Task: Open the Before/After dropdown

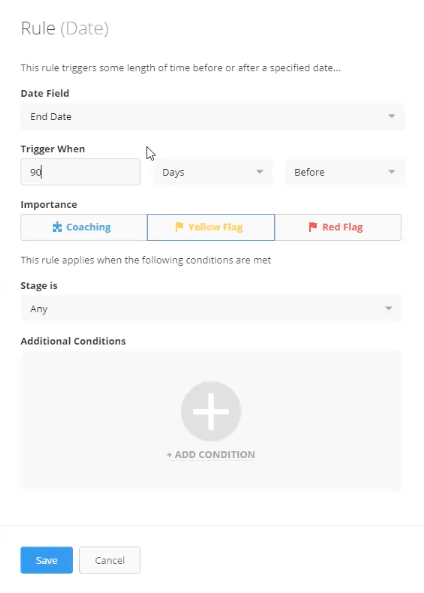Action: pos(345,172)
